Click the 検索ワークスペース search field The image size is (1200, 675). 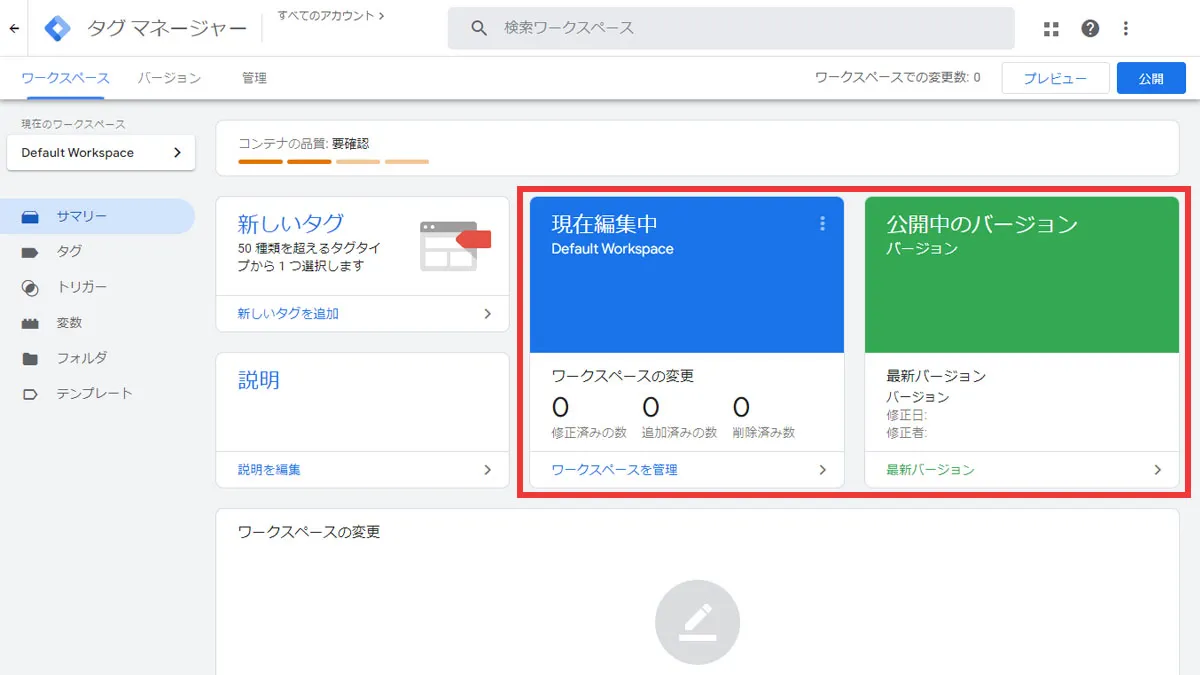point(728,28)
